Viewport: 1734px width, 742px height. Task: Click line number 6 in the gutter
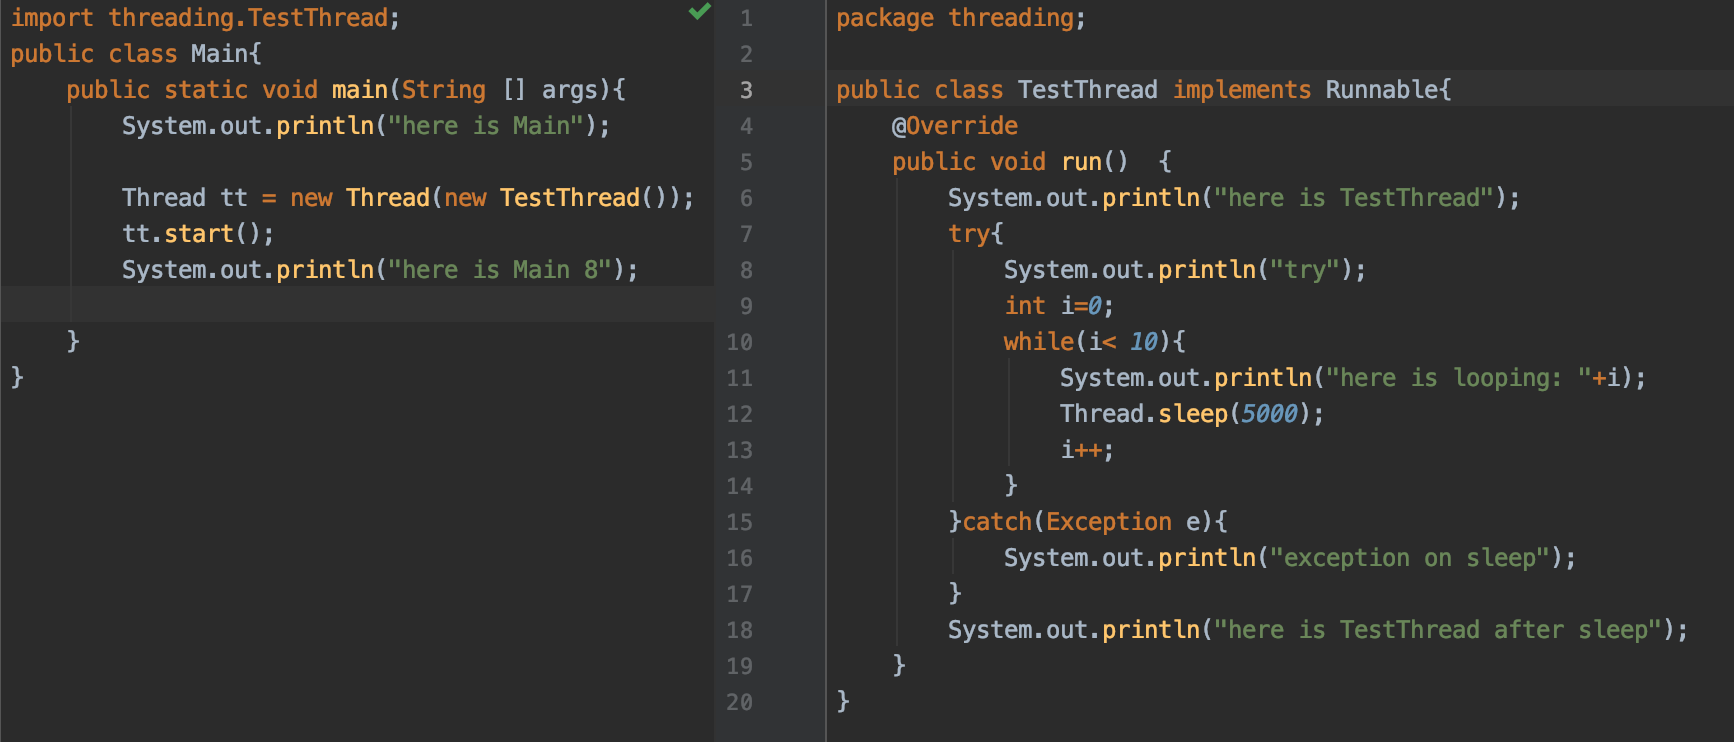746,198
